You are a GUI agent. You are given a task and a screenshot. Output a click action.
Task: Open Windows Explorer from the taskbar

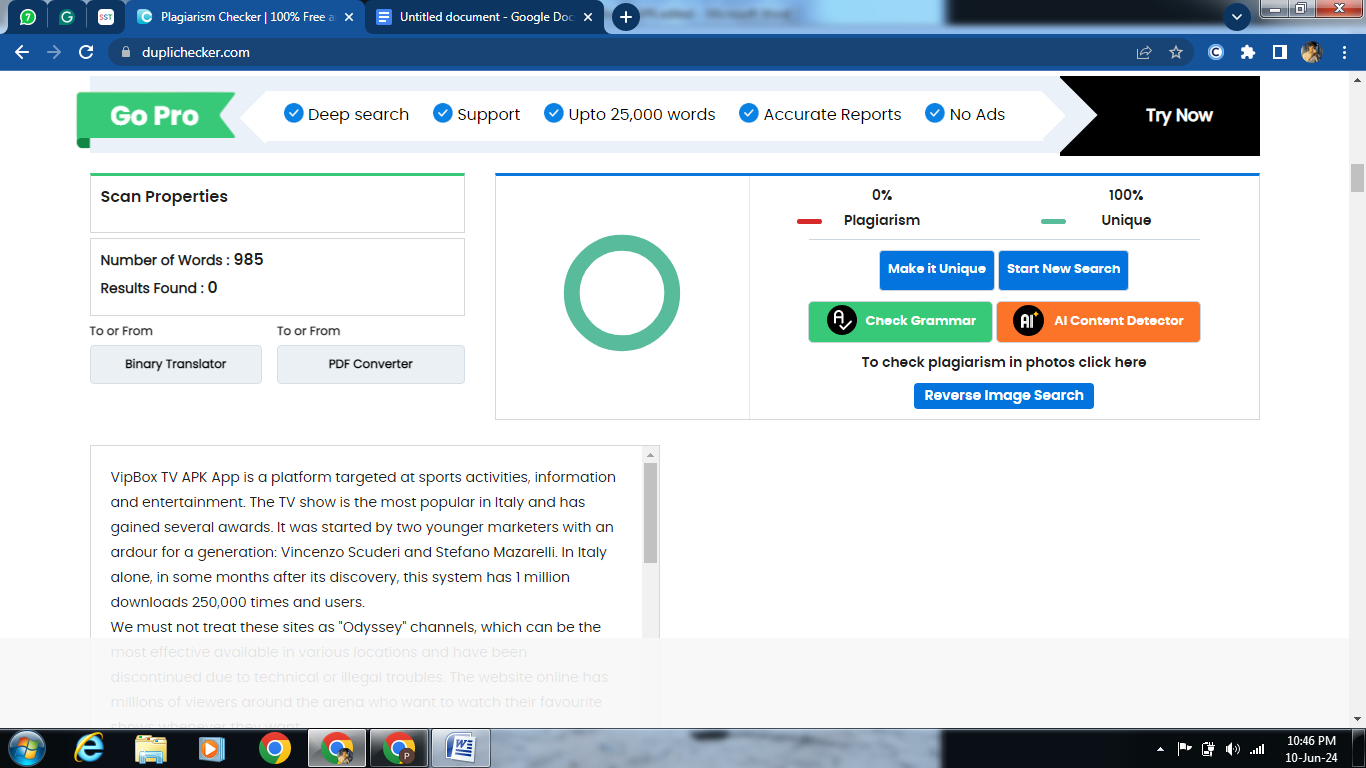(151, 748)
